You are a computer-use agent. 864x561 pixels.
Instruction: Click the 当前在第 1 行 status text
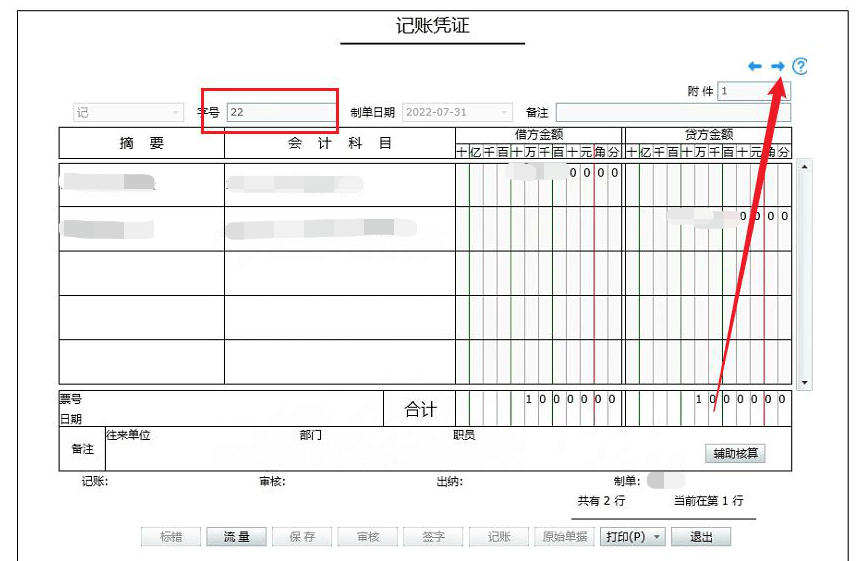(709, 501)
